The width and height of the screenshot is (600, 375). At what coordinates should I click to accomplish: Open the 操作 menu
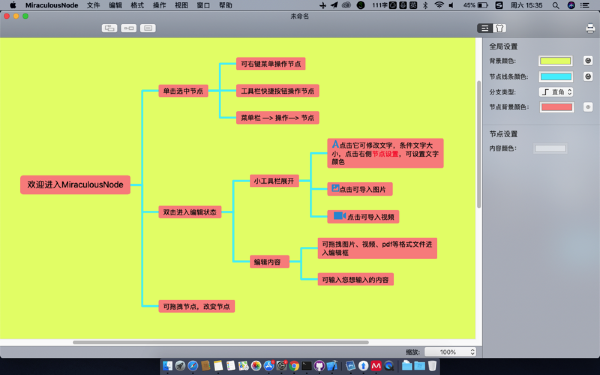pyautogui.click(x=159, y=5)
